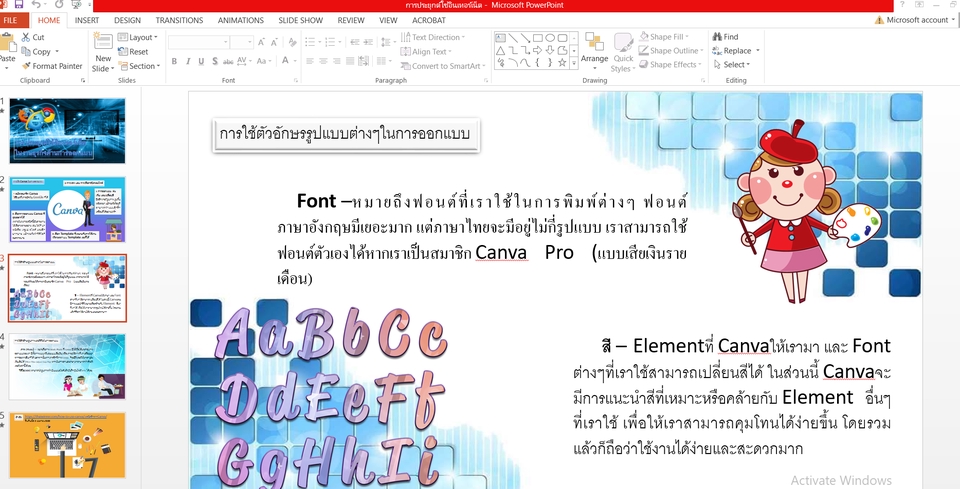Increase font size with the larger A icon
960x489 pixels.
coord(261,42)
